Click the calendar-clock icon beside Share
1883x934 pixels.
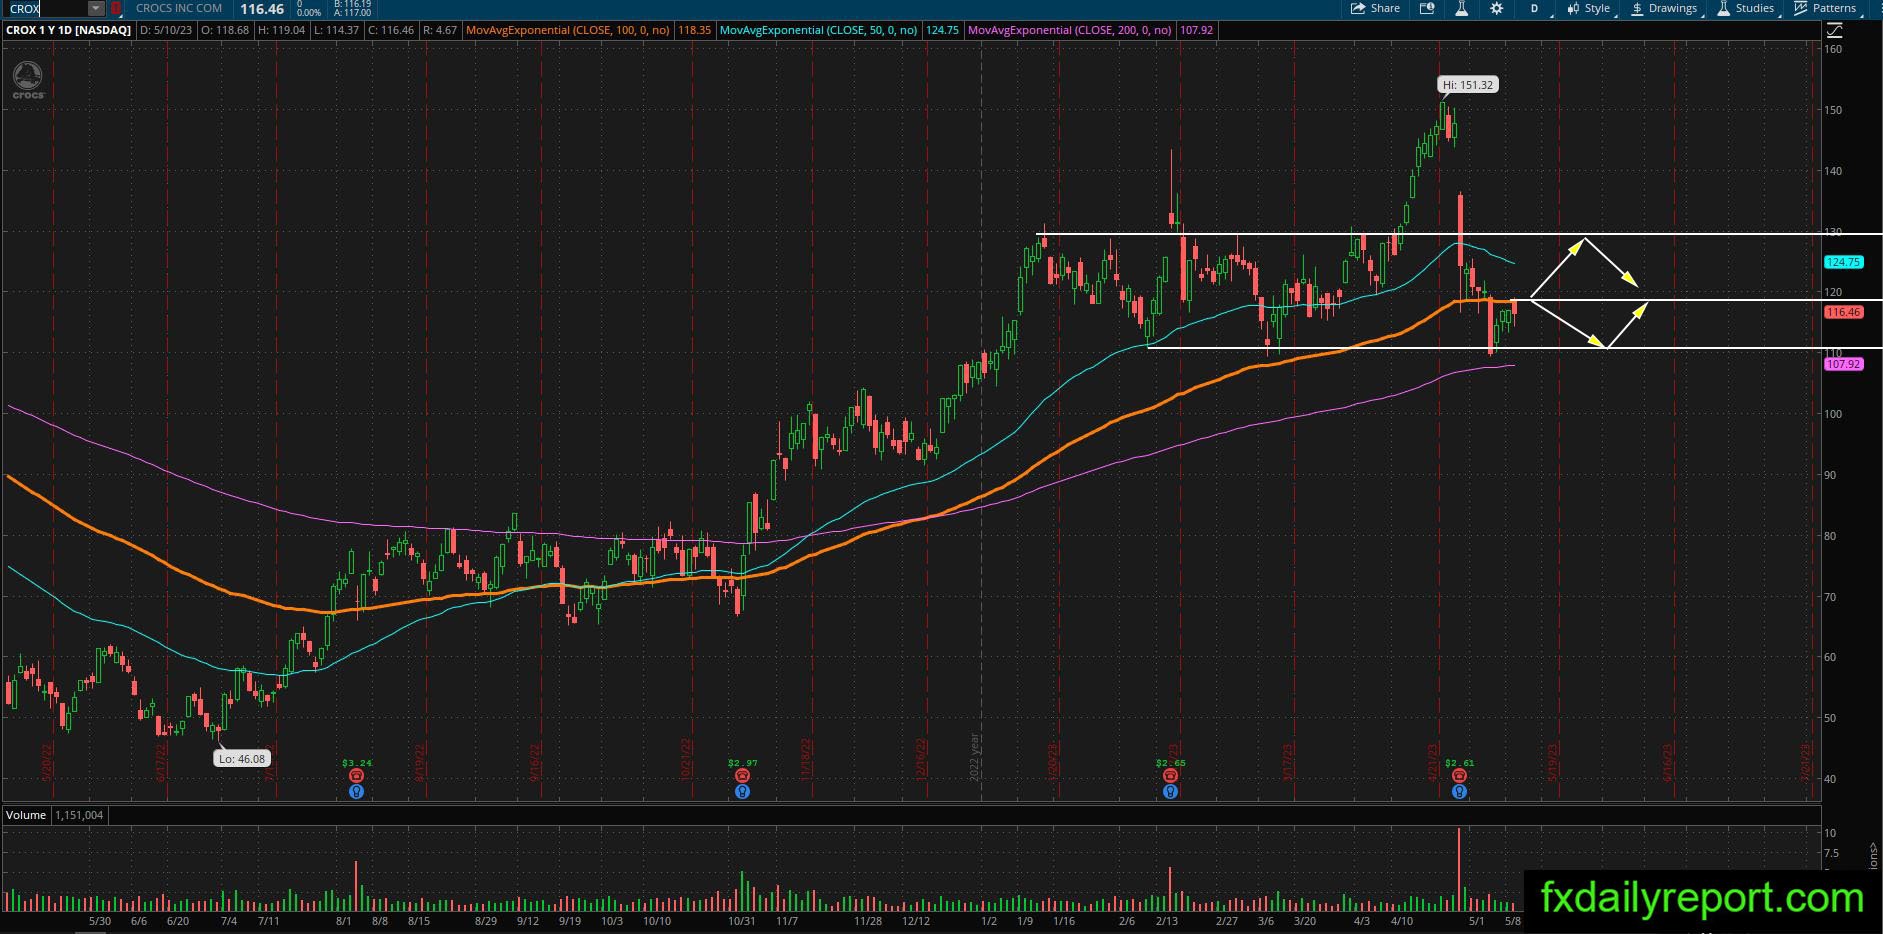tap(1427, 8)
